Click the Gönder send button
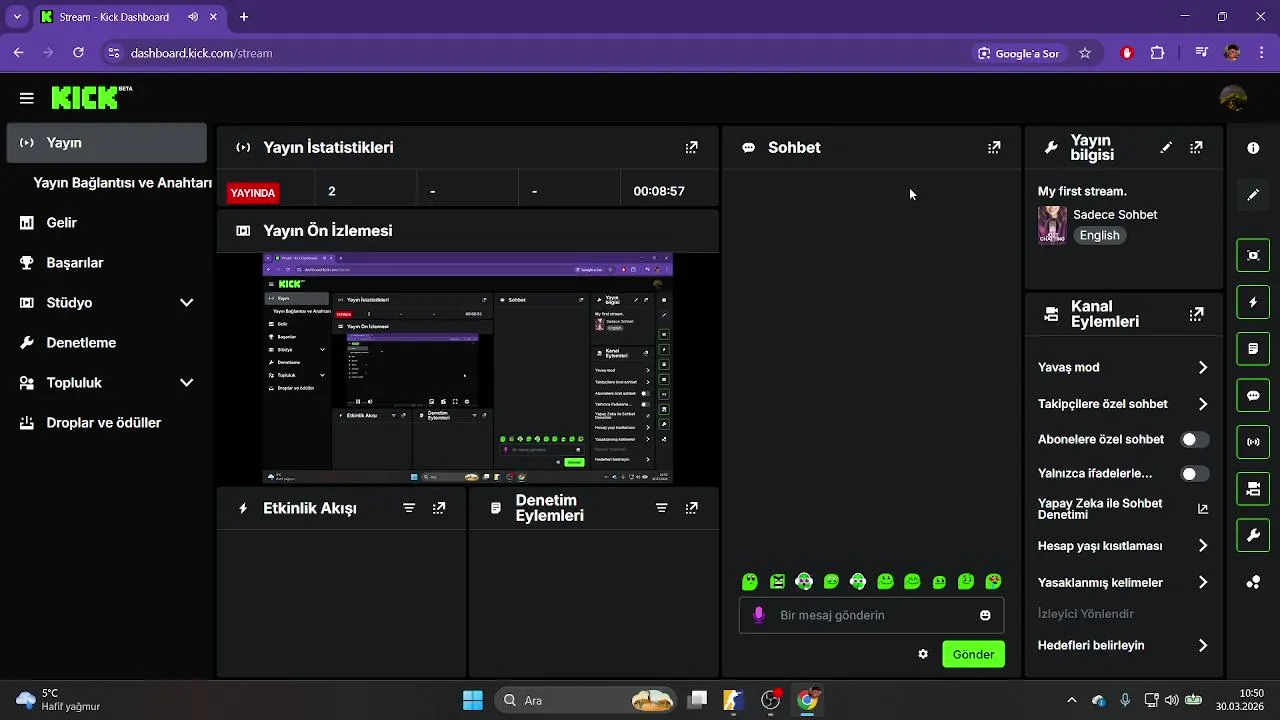Image resolution: width=1280 pixels, height=720 pixels. pyautogui.click(x=973, y=654)
